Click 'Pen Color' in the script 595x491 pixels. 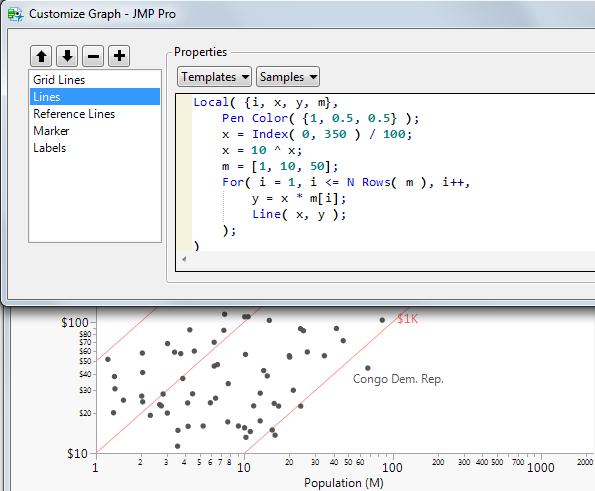click(255, 118)
